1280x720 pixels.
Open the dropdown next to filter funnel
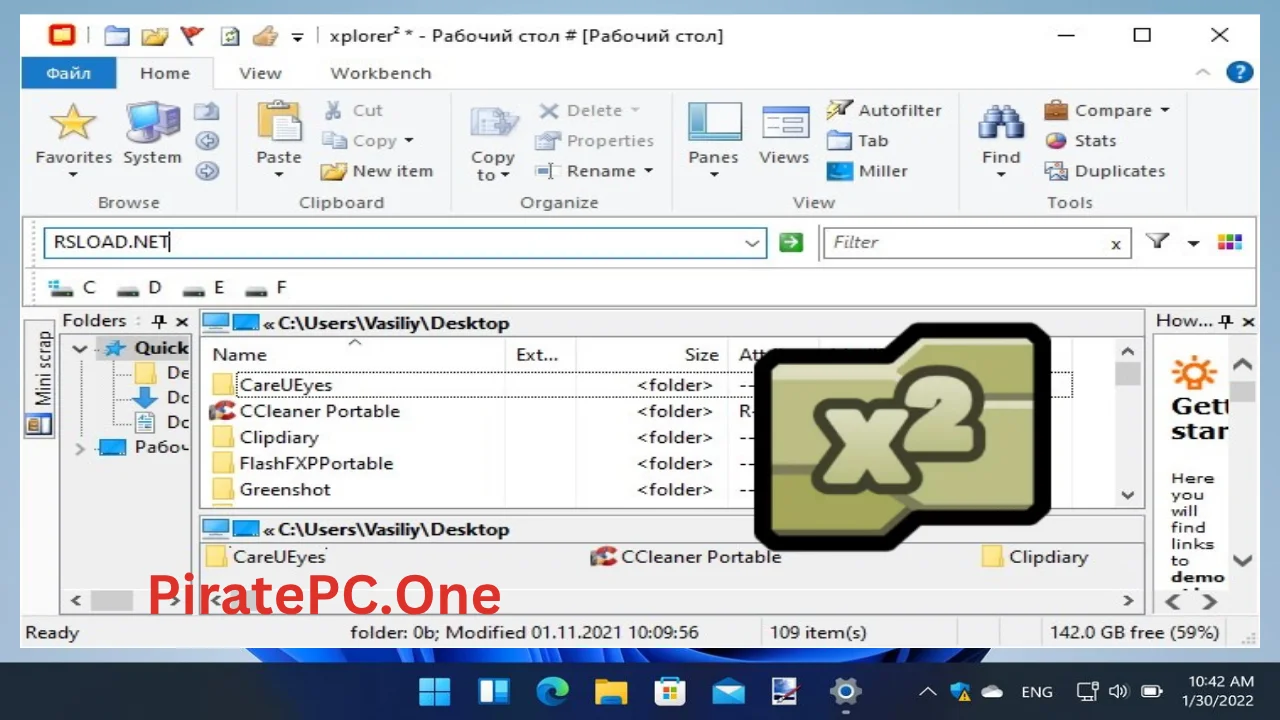coord(1193,243)
